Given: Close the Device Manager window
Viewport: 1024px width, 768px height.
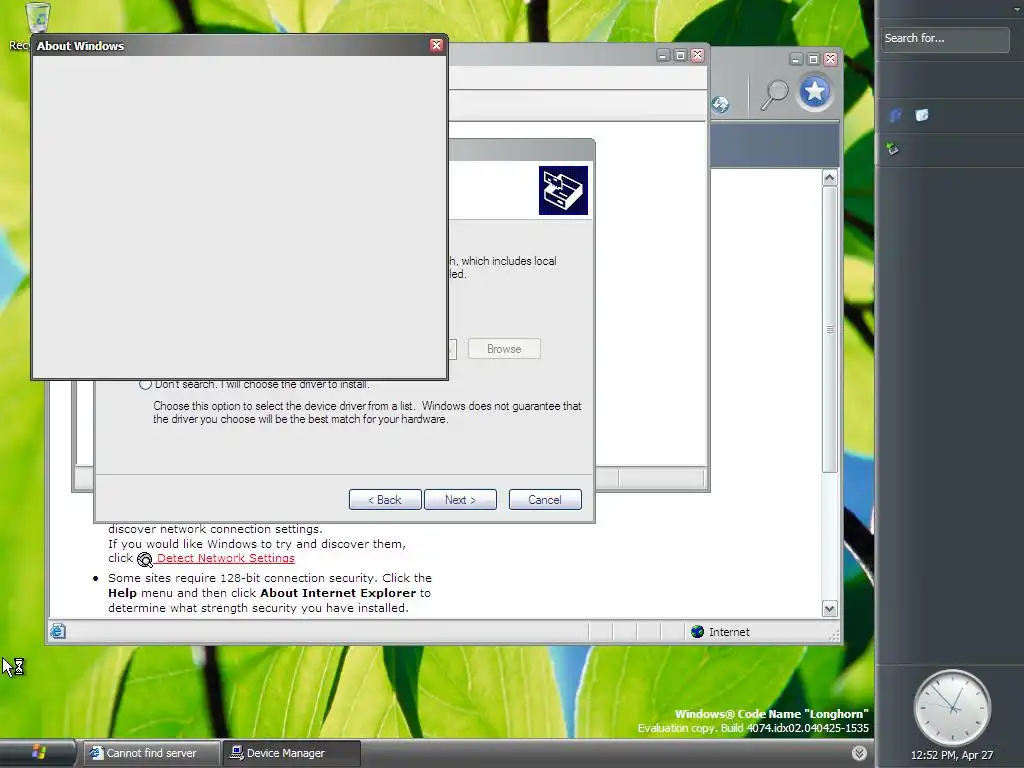Looking at the screenshot, I should click(x=697, y=56).
